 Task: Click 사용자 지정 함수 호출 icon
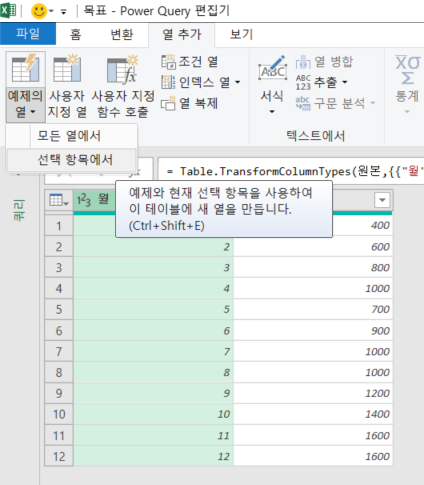point(122,69)
